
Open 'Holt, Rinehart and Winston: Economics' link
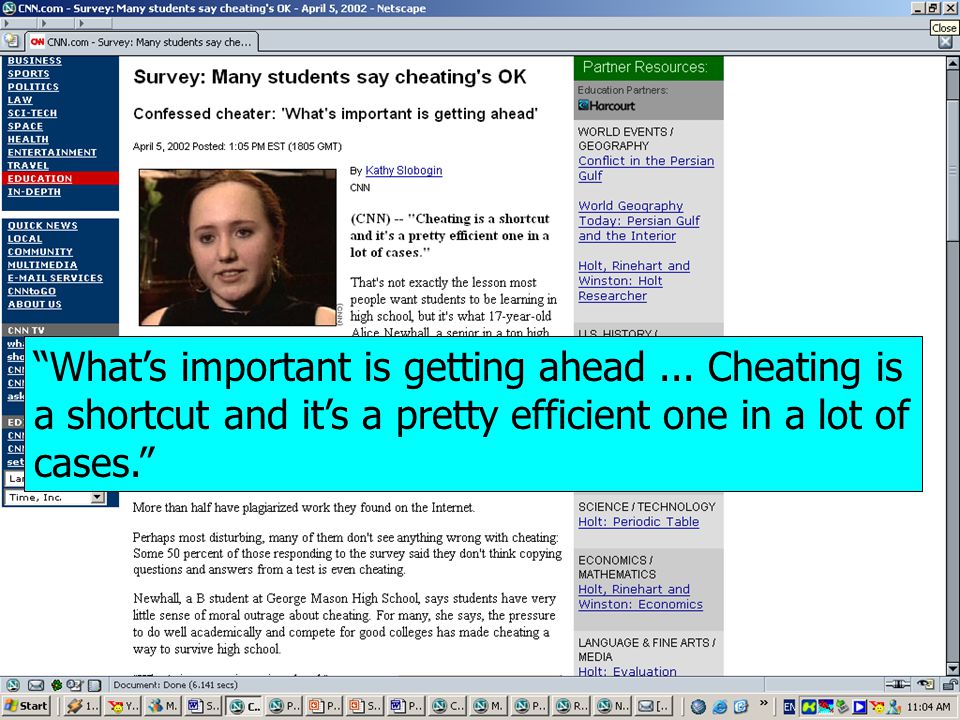point(640,597)
